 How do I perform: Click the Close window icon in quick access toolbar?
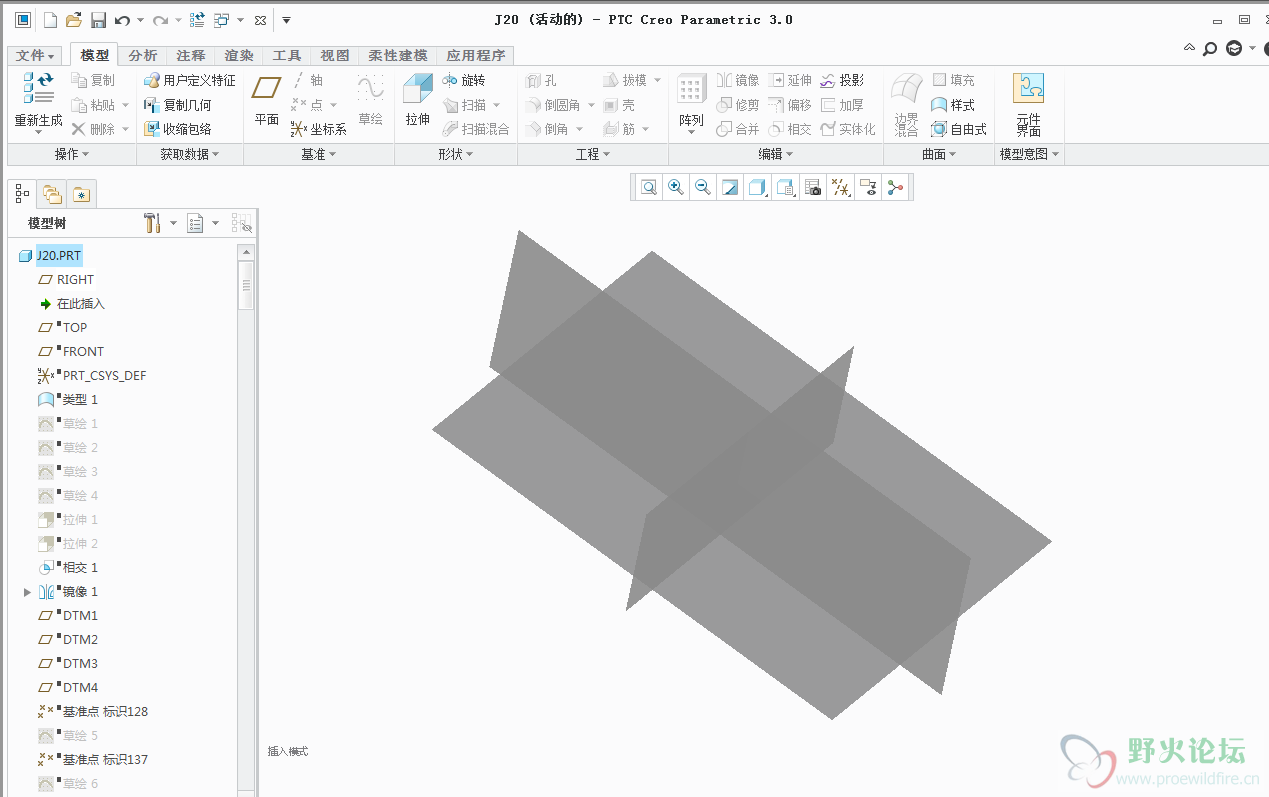[x=261, y=20]
